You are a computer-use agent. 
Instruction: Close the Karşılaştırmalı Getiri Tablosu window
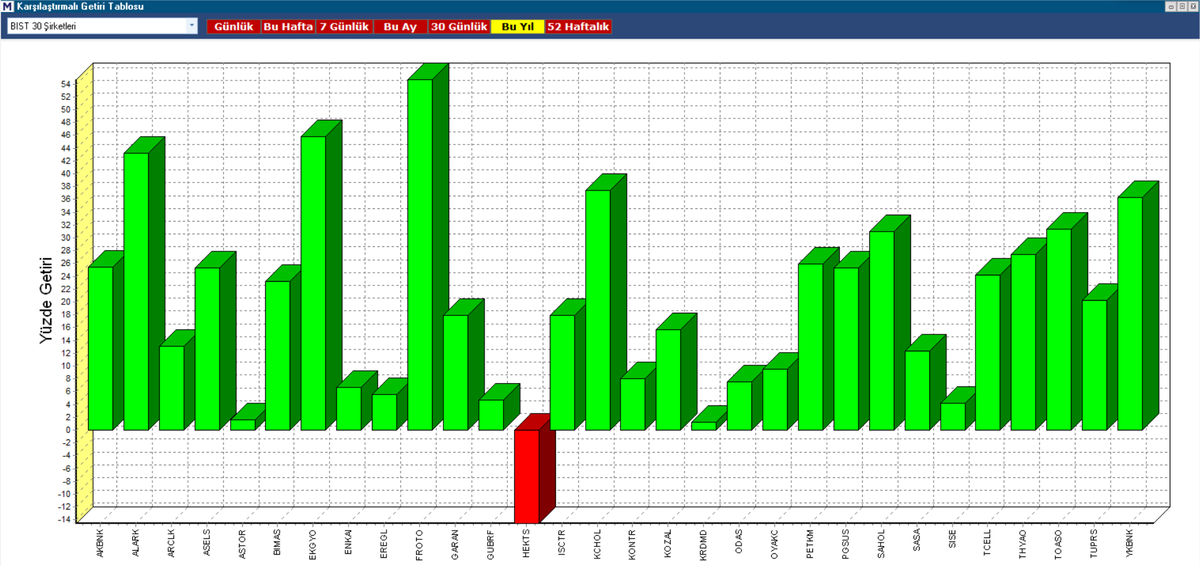[x=1191, y=6]
